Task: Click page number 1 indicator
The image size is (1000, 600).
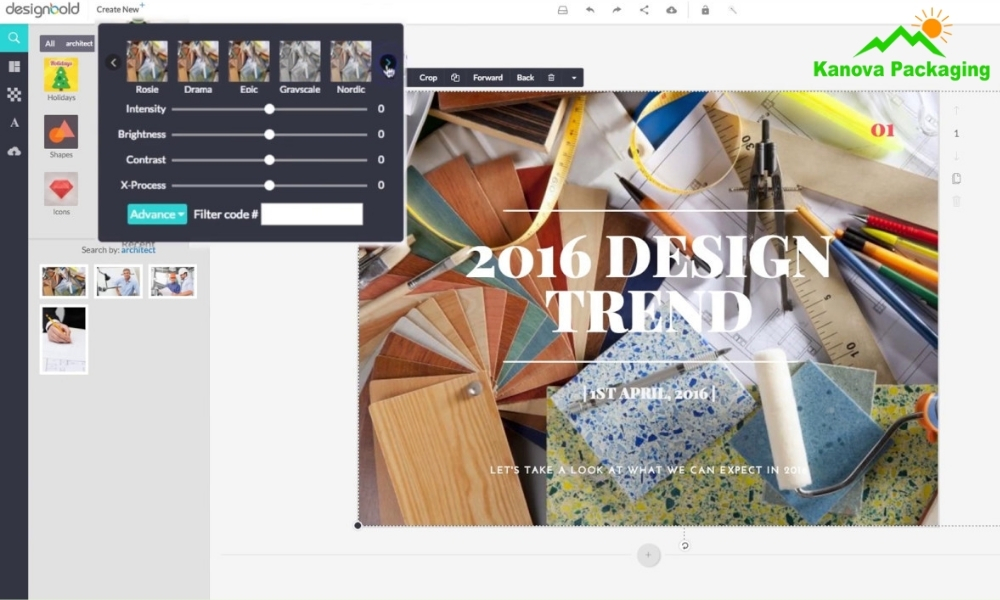Action: (956, 133)
